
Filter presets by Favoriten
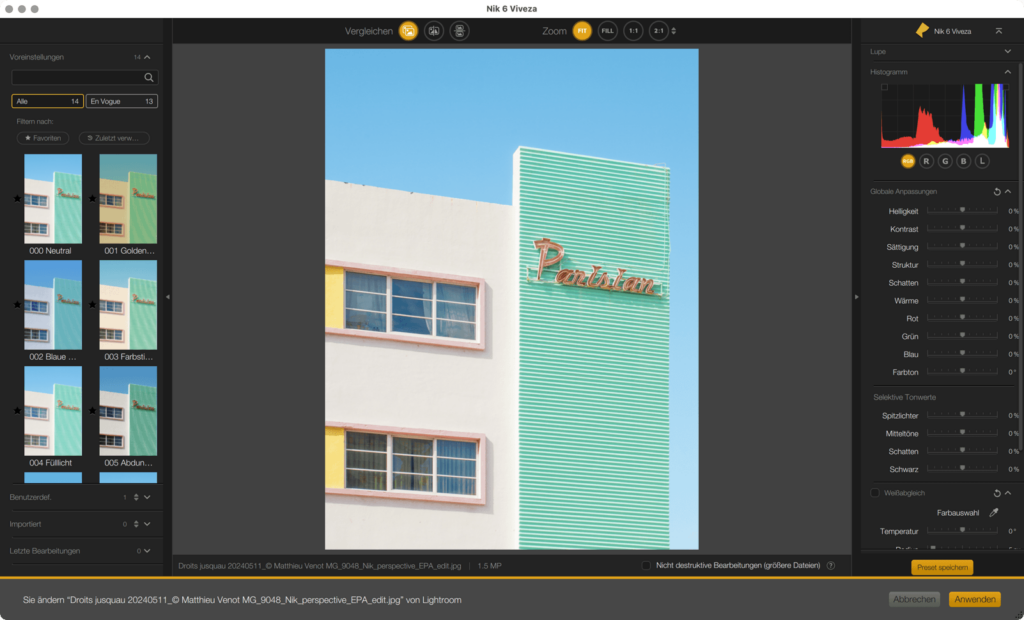[42, 138]
